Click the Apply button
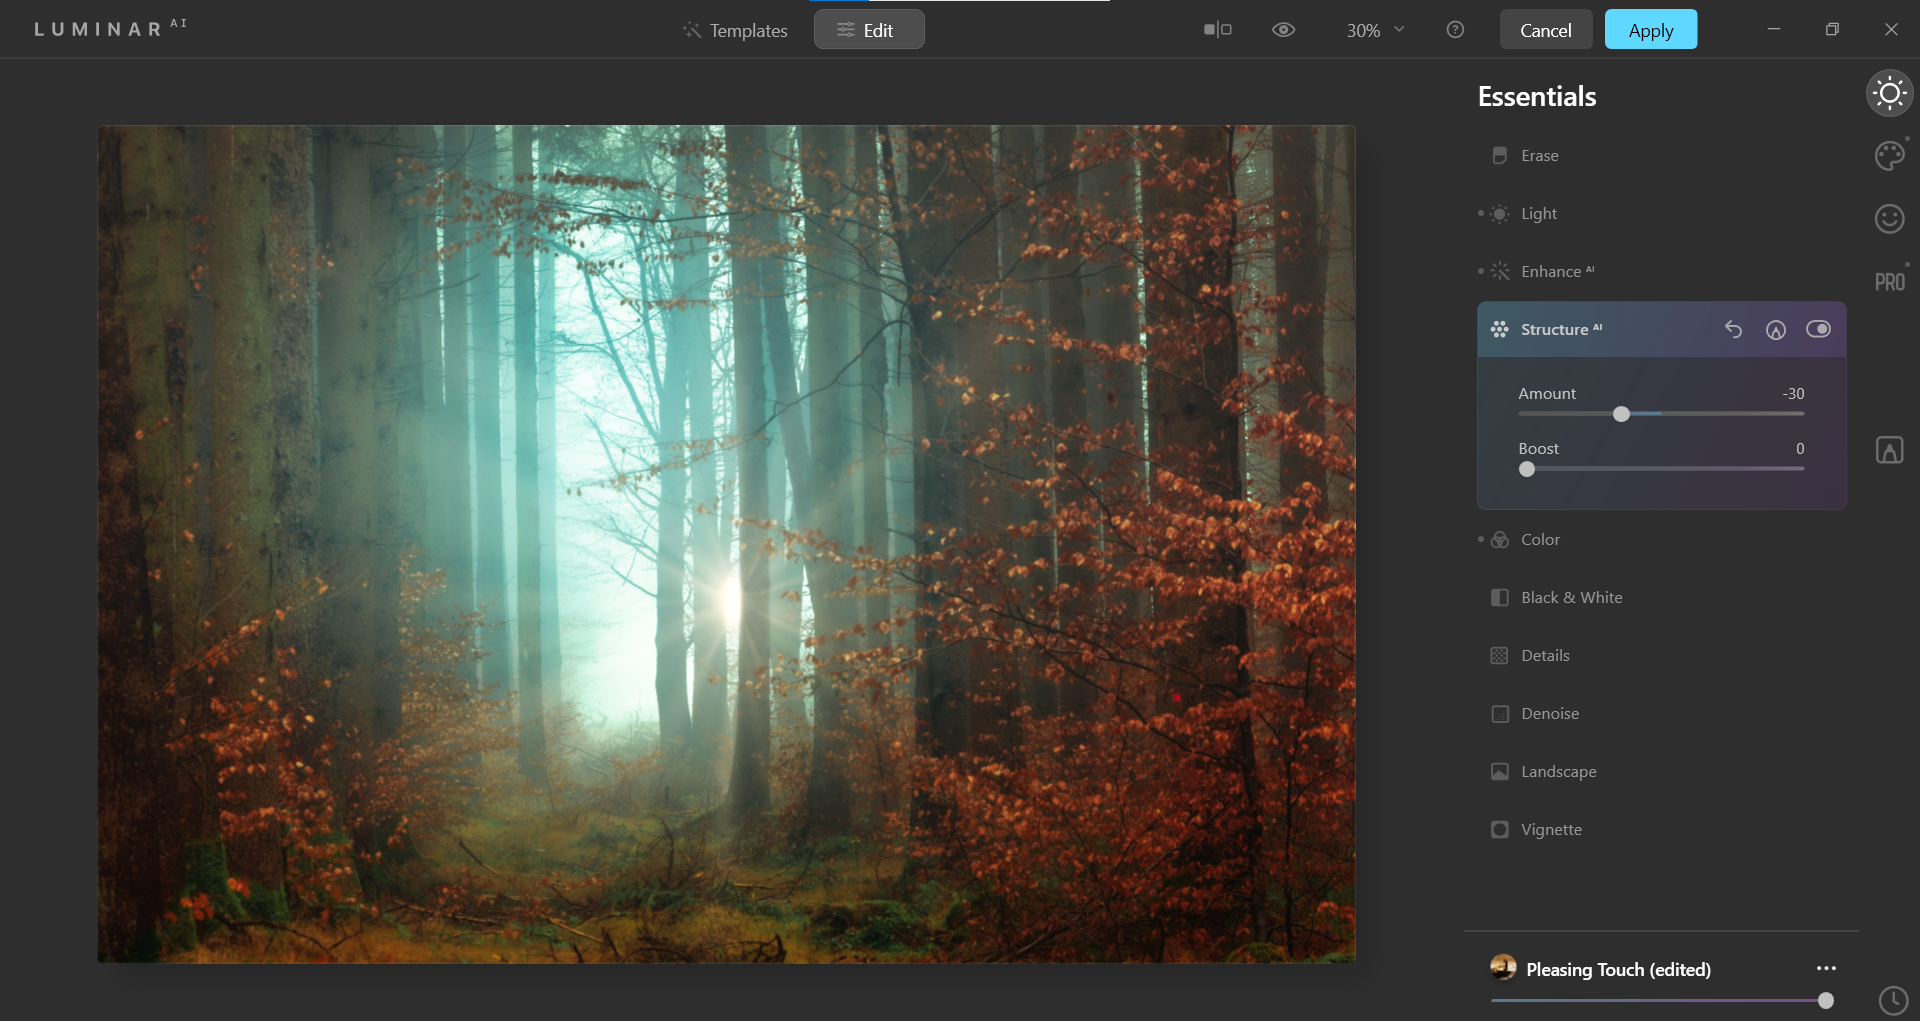 coord(1650,30)
